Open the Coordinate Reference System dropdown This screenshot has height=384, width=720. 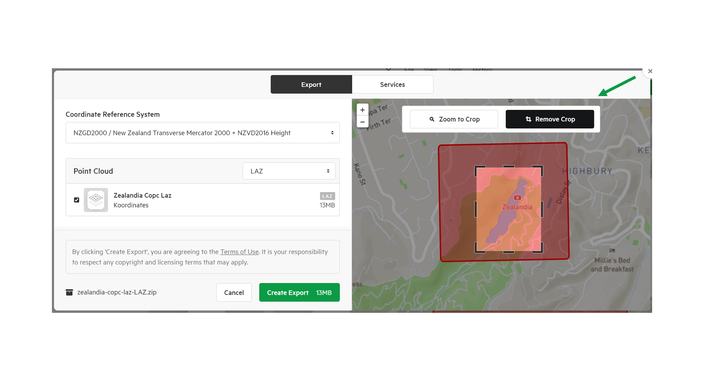pos(202,133)
